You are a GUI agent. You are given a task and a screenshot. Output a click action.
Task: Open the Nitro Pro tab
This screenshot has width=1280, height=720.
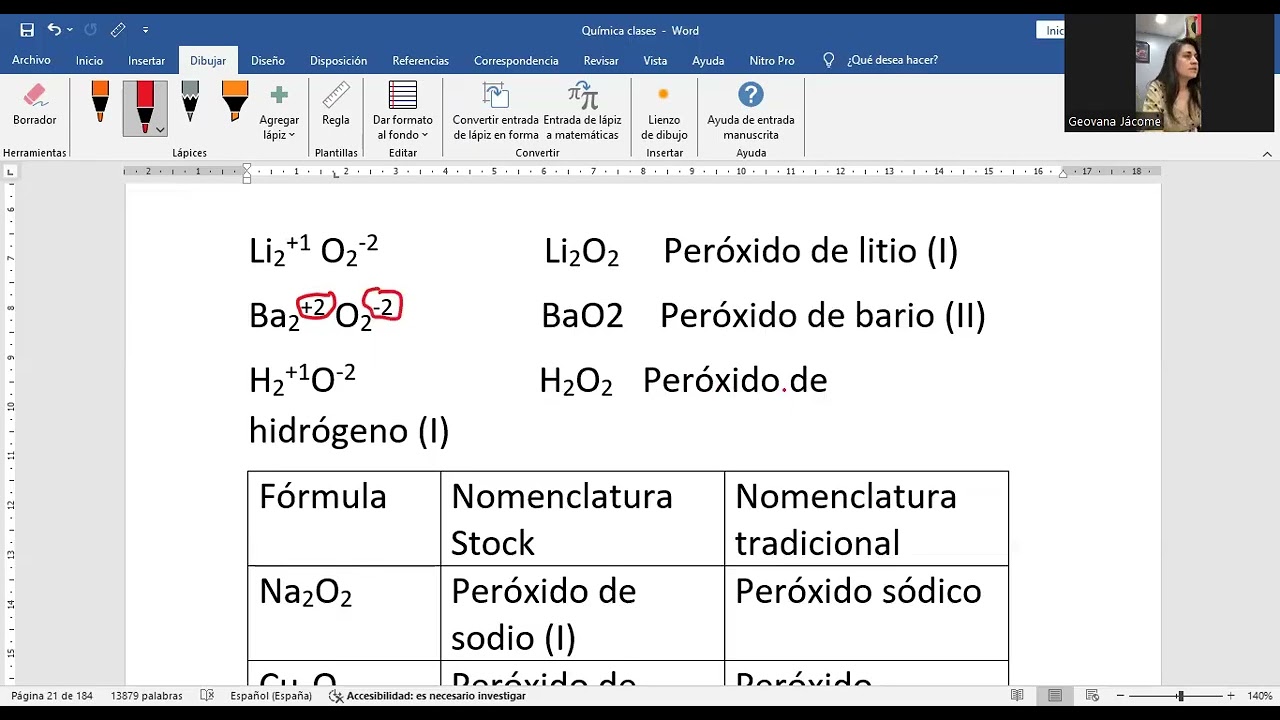point(772,60)
